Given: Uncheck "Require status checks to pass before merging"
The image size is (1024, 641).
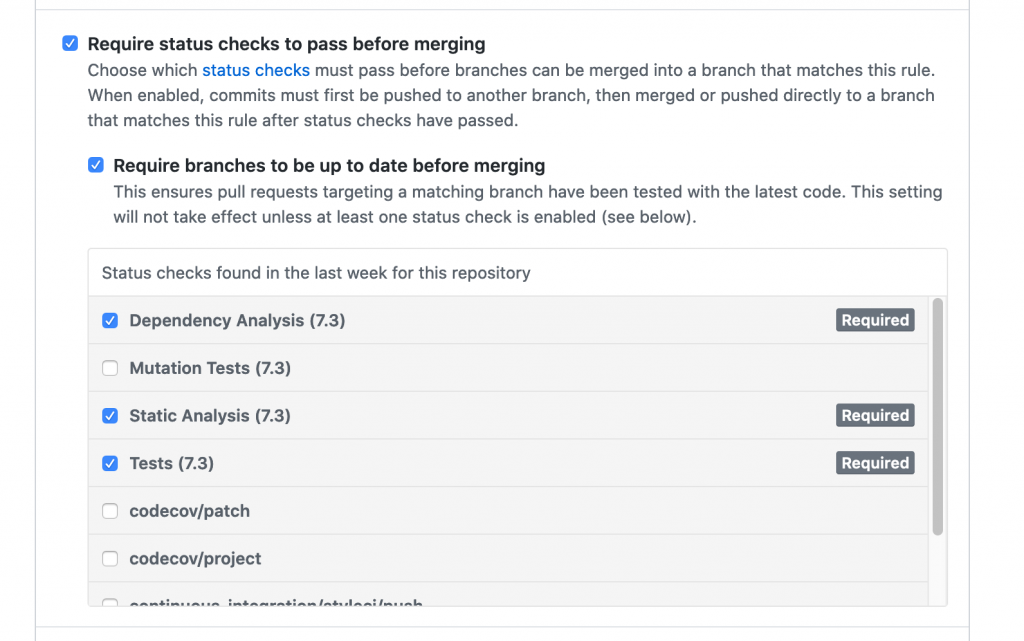Looking at the screenshot, I should 70,43.
